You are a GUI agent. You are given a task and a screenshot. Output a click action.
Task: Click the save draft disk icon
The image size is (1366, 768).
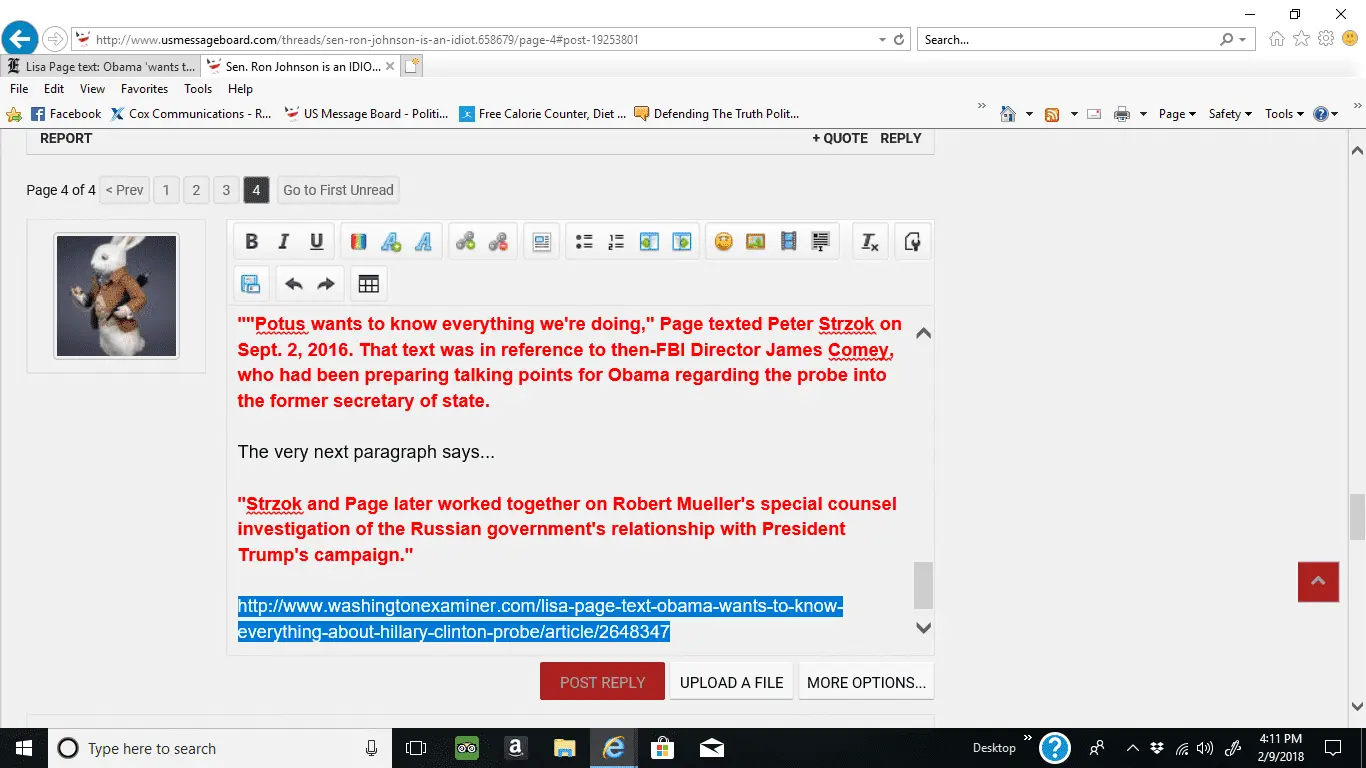coord(250,284)
